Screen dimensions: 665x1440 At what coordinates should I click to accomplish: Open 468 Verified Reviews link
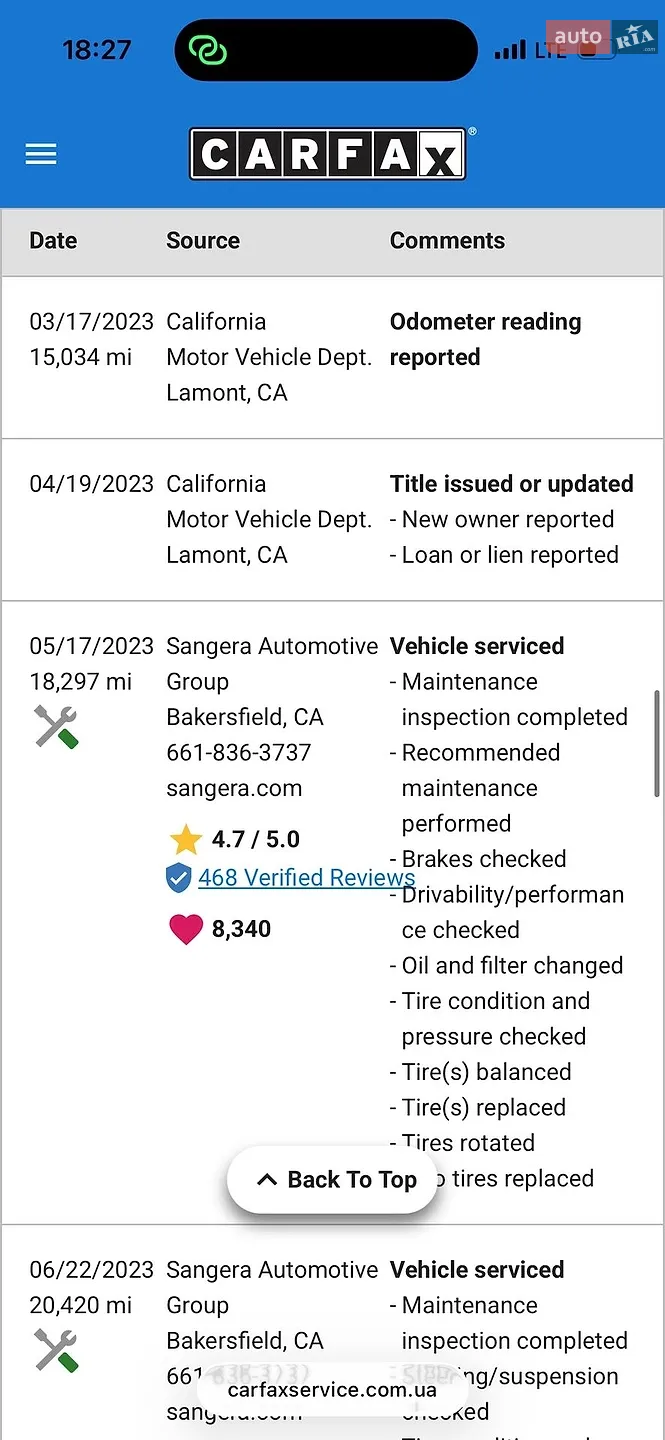click(x=306, y=877)
